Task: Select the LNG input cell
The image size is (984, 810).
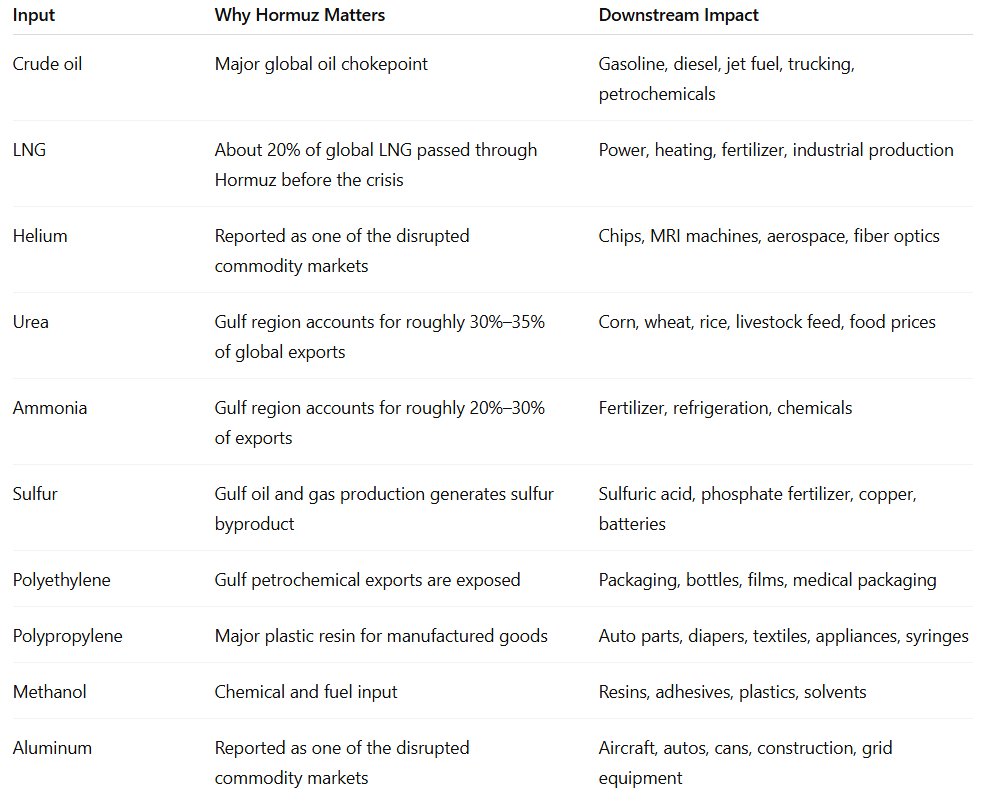Action: (x=29, y=150)
